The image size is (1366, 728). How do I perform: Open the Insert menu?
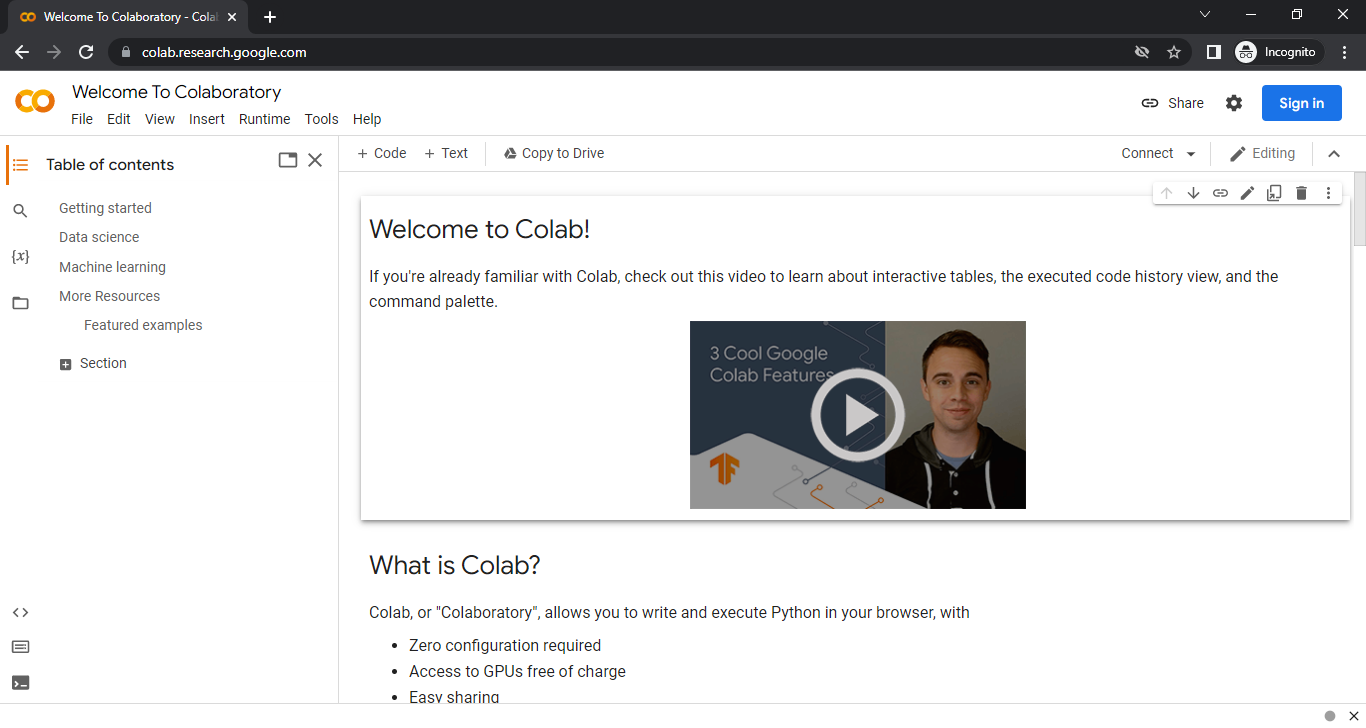point(207,119)
